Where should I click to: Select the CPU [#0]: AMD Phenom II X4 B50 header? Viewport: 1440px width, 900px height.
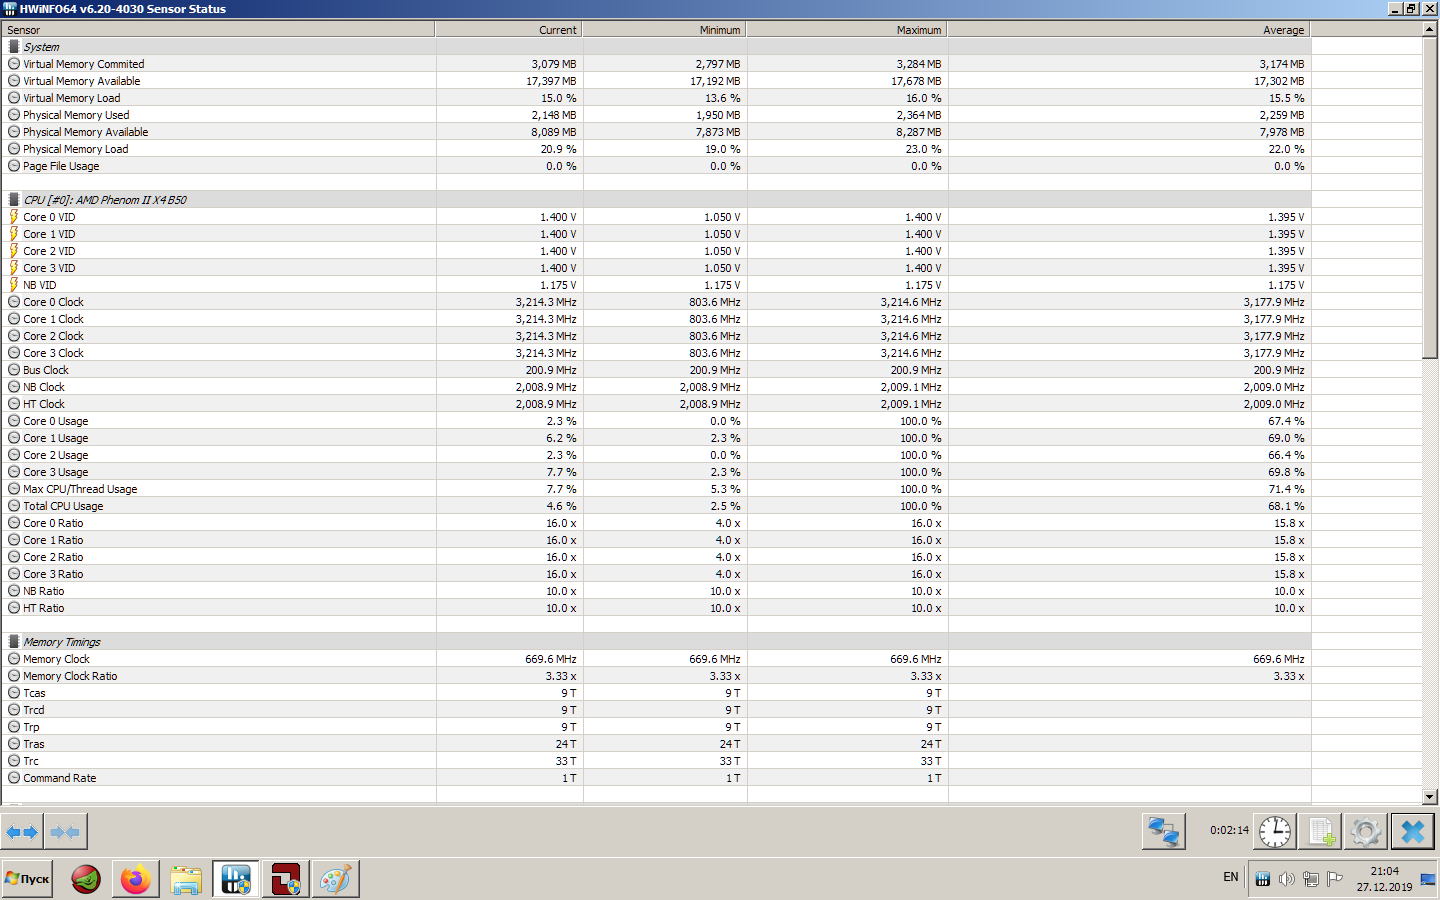656,200
